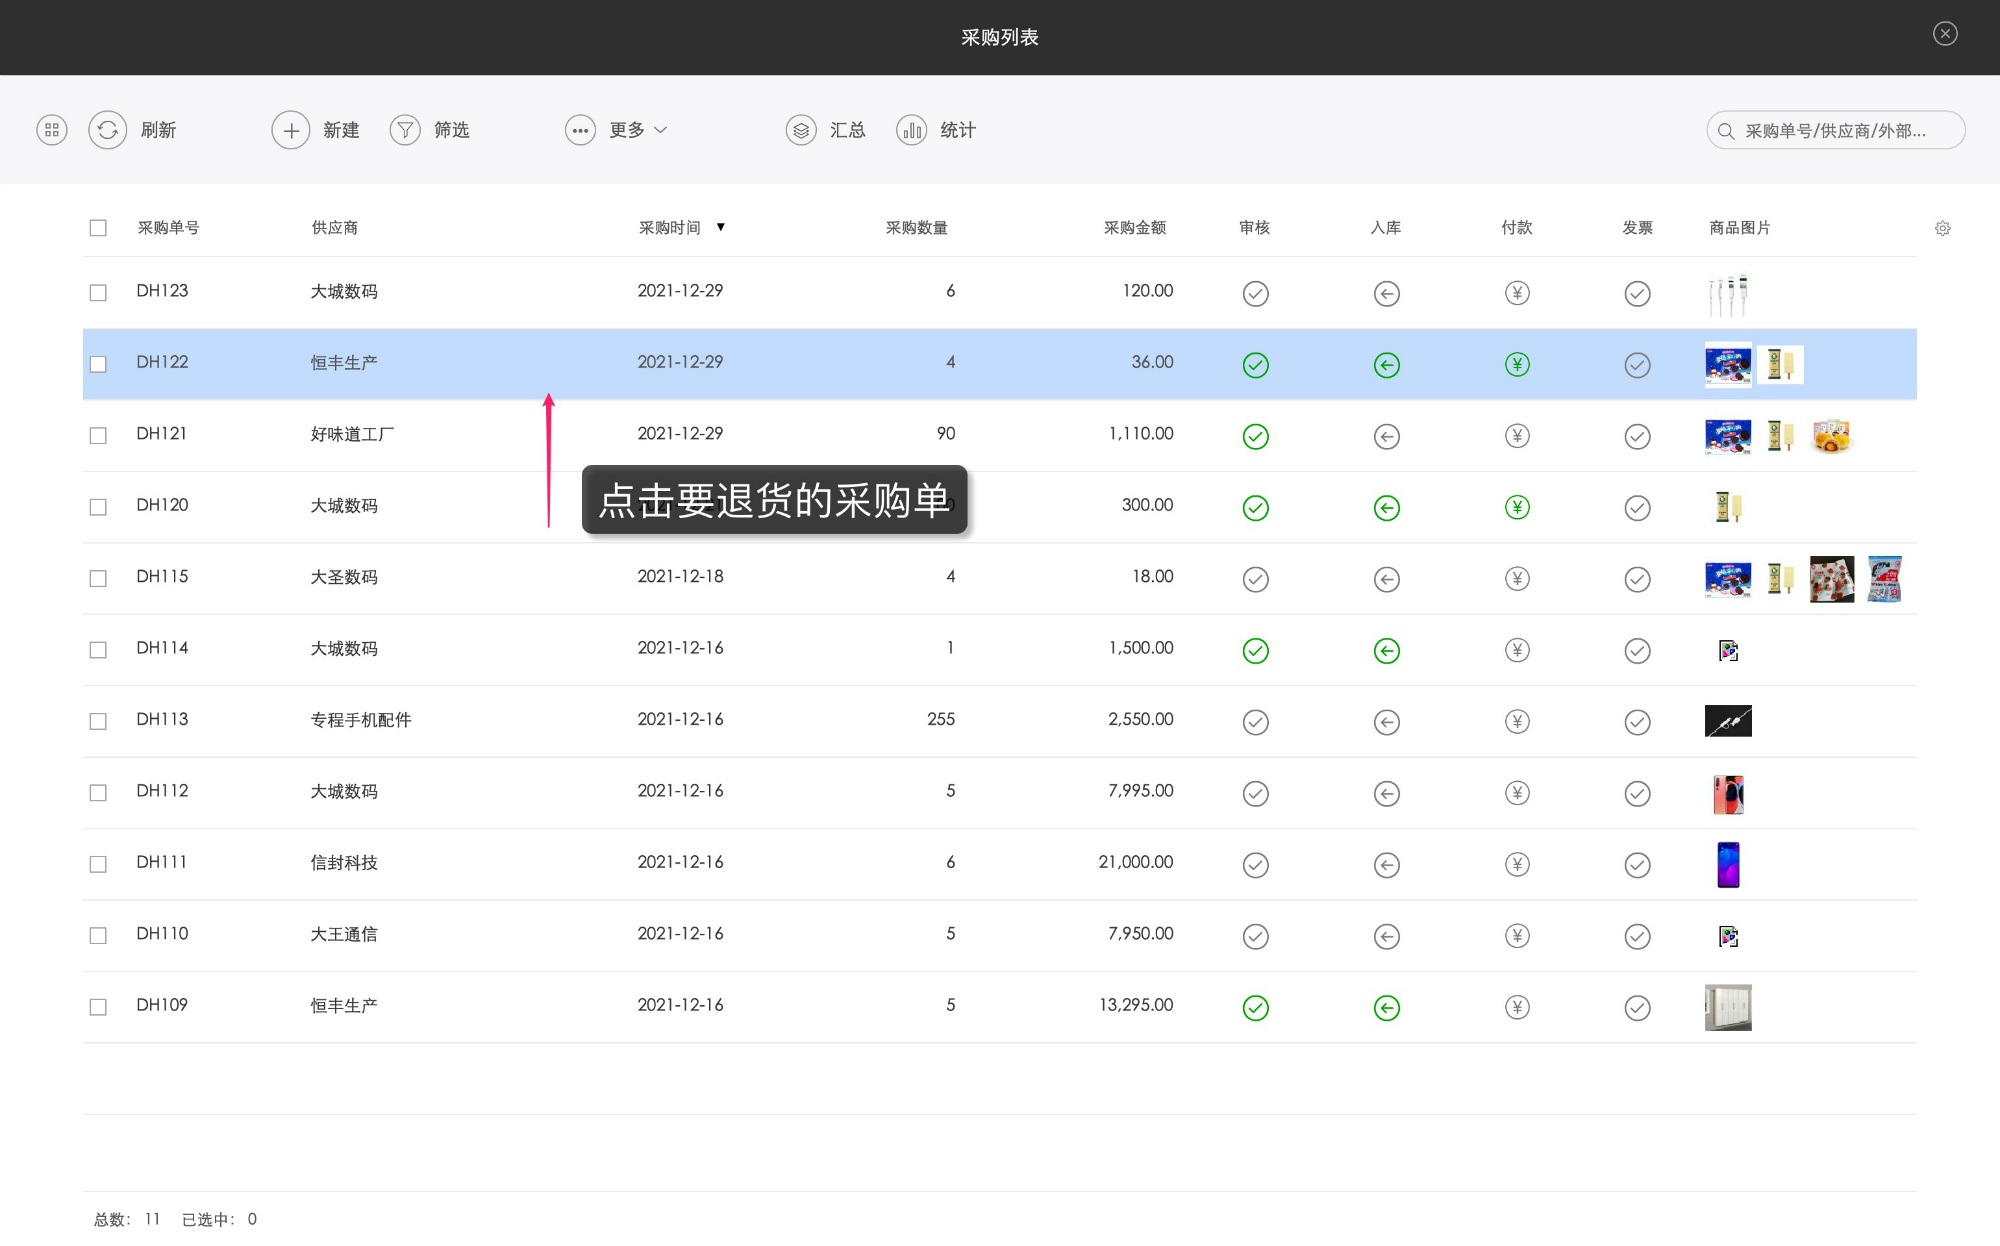The width and height of the screenshot is (2000, 1246).
Task: Sort by the 采购金额 column header
Action: tap(1135, 228)
